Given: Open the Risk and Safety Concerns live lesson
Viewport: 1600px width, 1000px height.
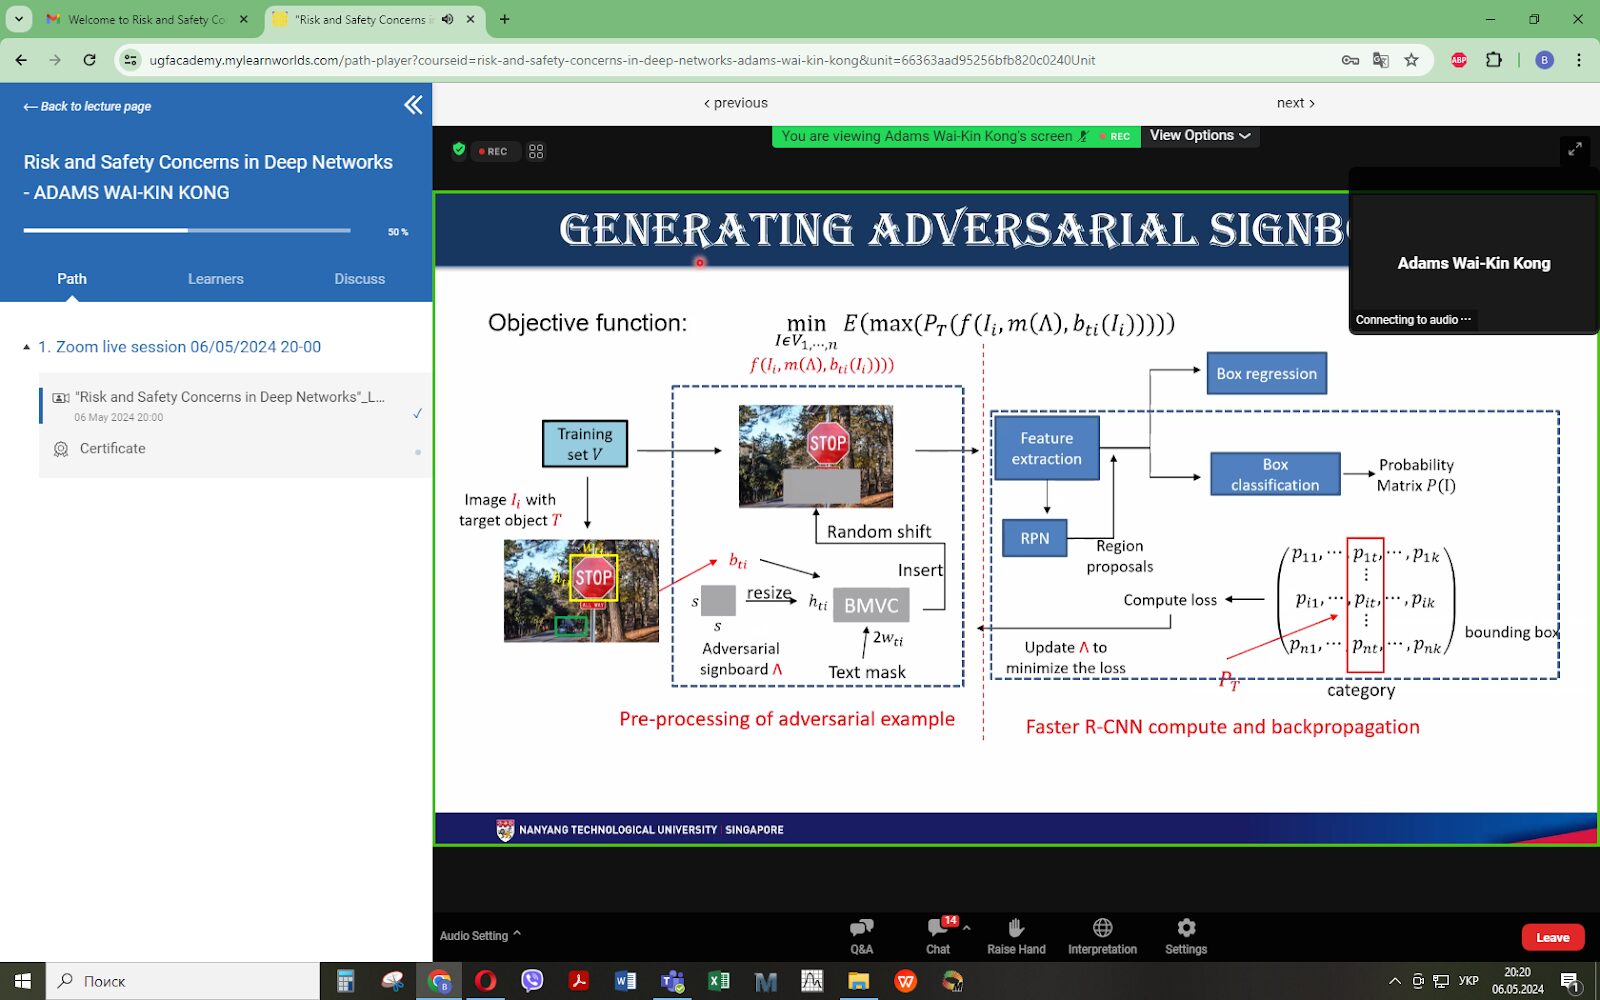Looking at the screenshot, I should (235, 405).
